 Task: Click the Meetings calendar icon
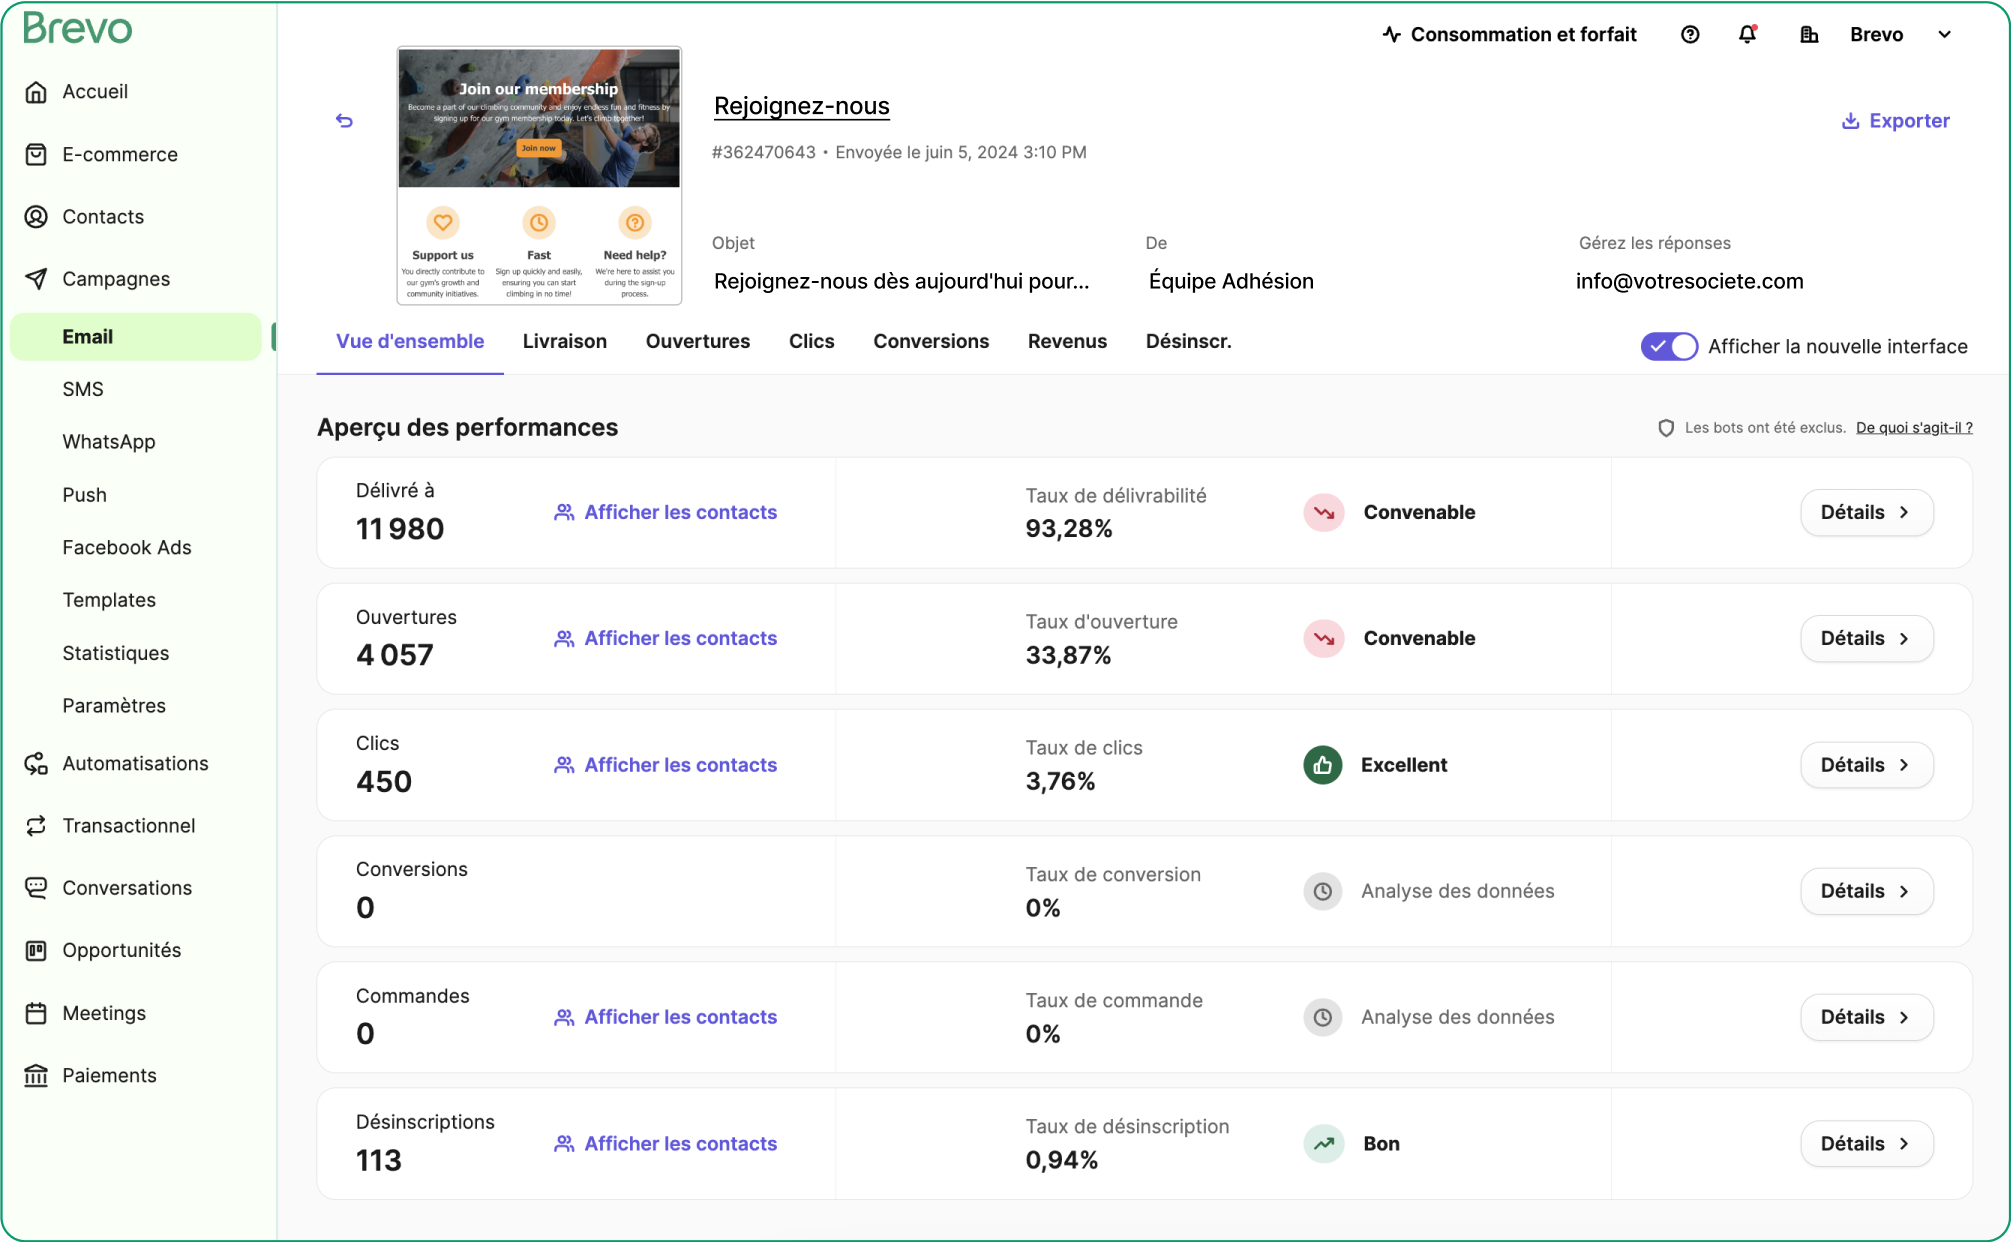coord(36,1013)
